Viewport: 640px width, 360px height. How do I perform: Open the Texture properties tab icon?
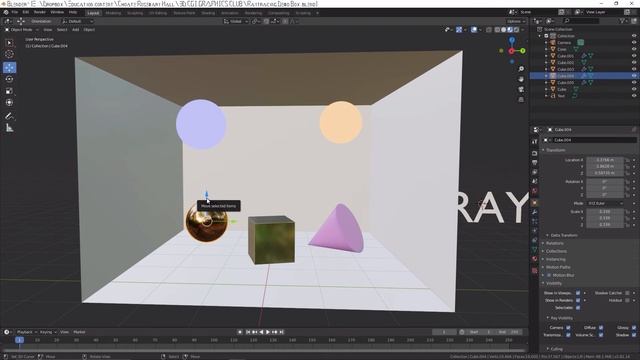[535, 270]
